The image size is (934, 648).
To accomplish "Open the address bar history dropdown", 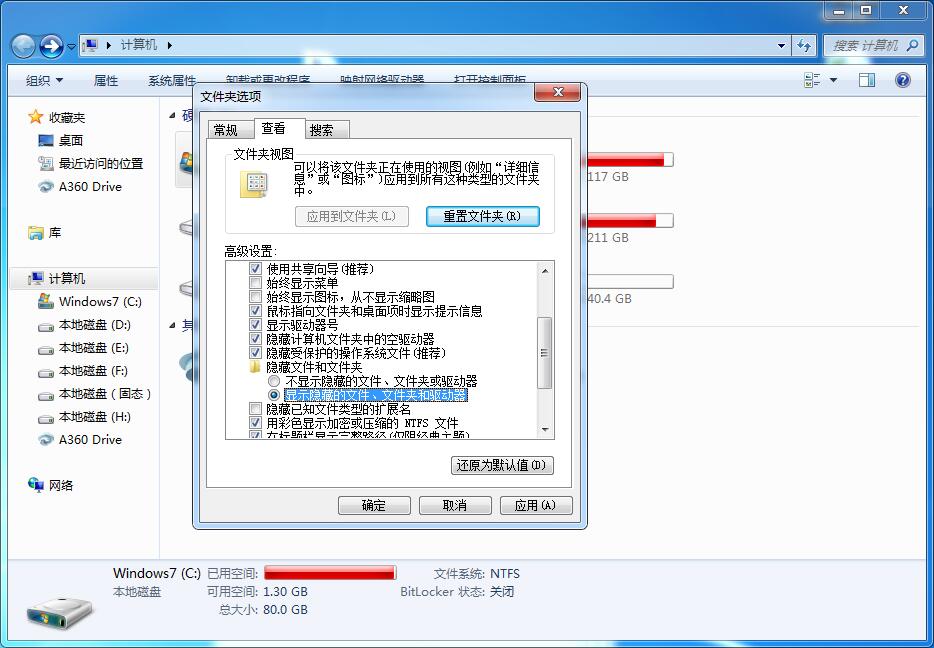I will tap(782, 45).
